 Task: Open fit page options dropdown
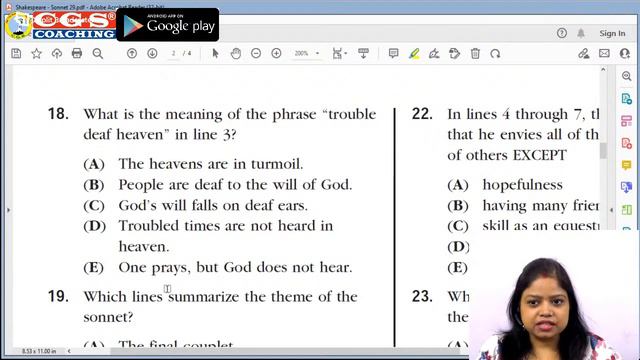point(340,53)
